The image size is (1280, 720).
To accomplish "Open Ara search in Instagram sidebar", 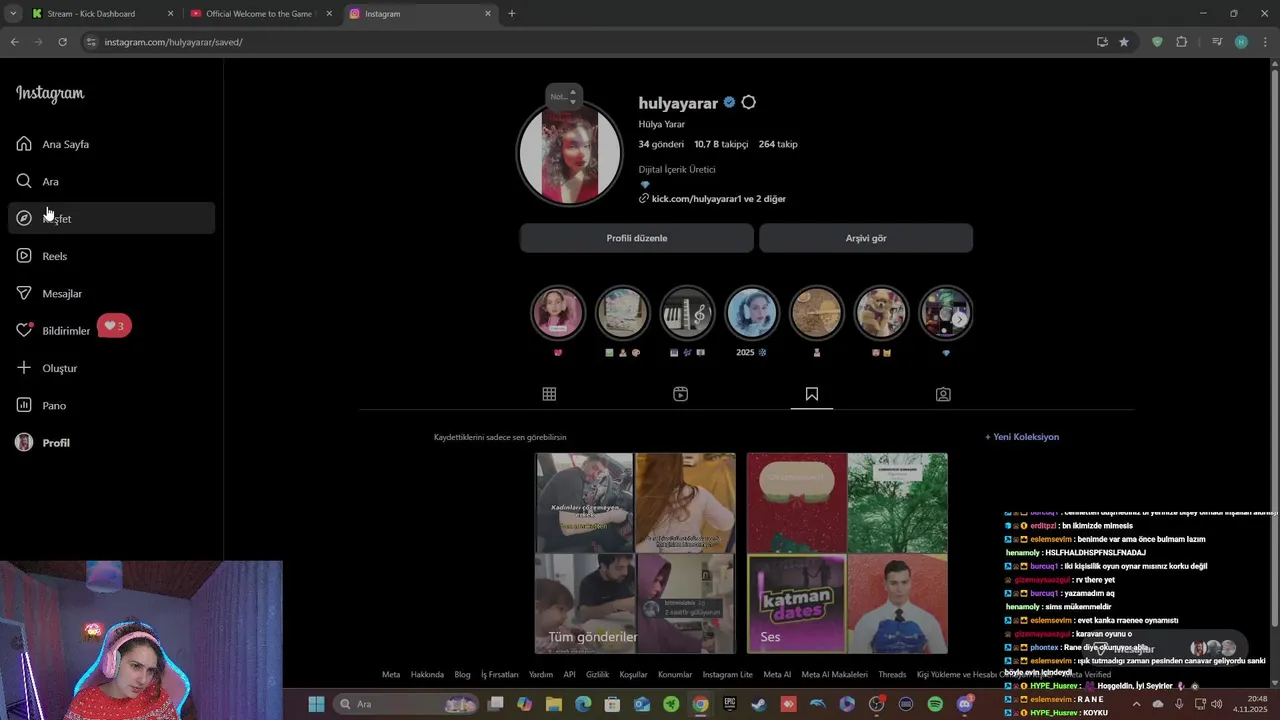I will 111,181.
